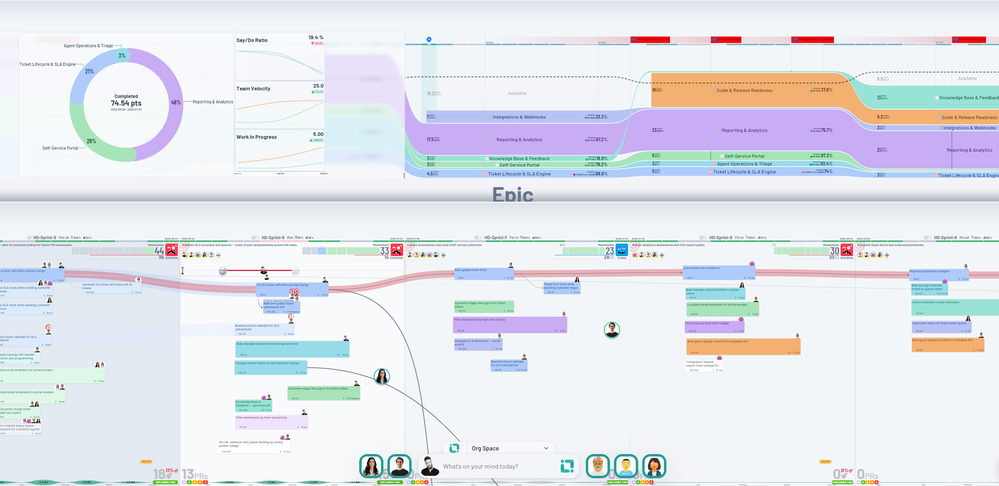
Task: Click the Org Space logo icon
Action: point(454,448)
